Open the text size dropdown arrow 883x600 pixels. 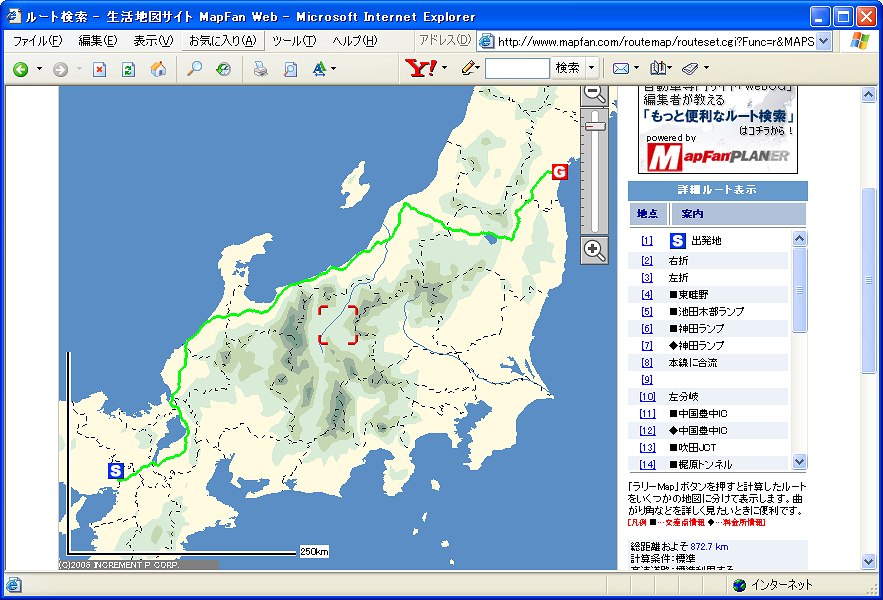coord(333,69)
